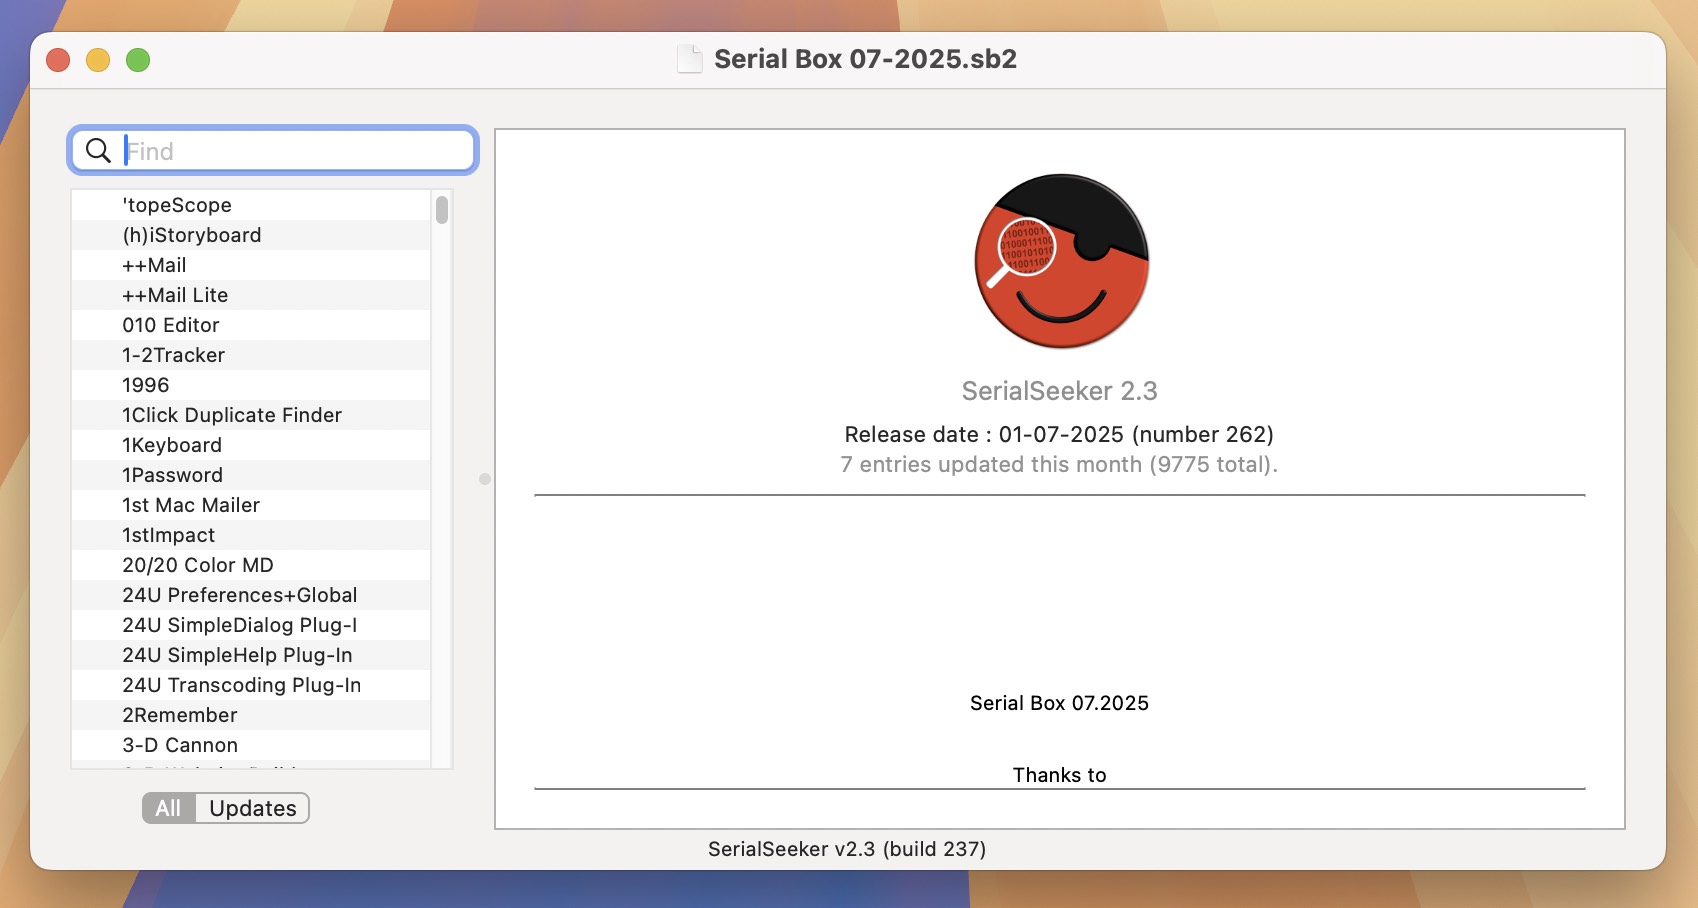Choose the 1stImpact entry
The image size is (1698, 908).
click(251, 535)
